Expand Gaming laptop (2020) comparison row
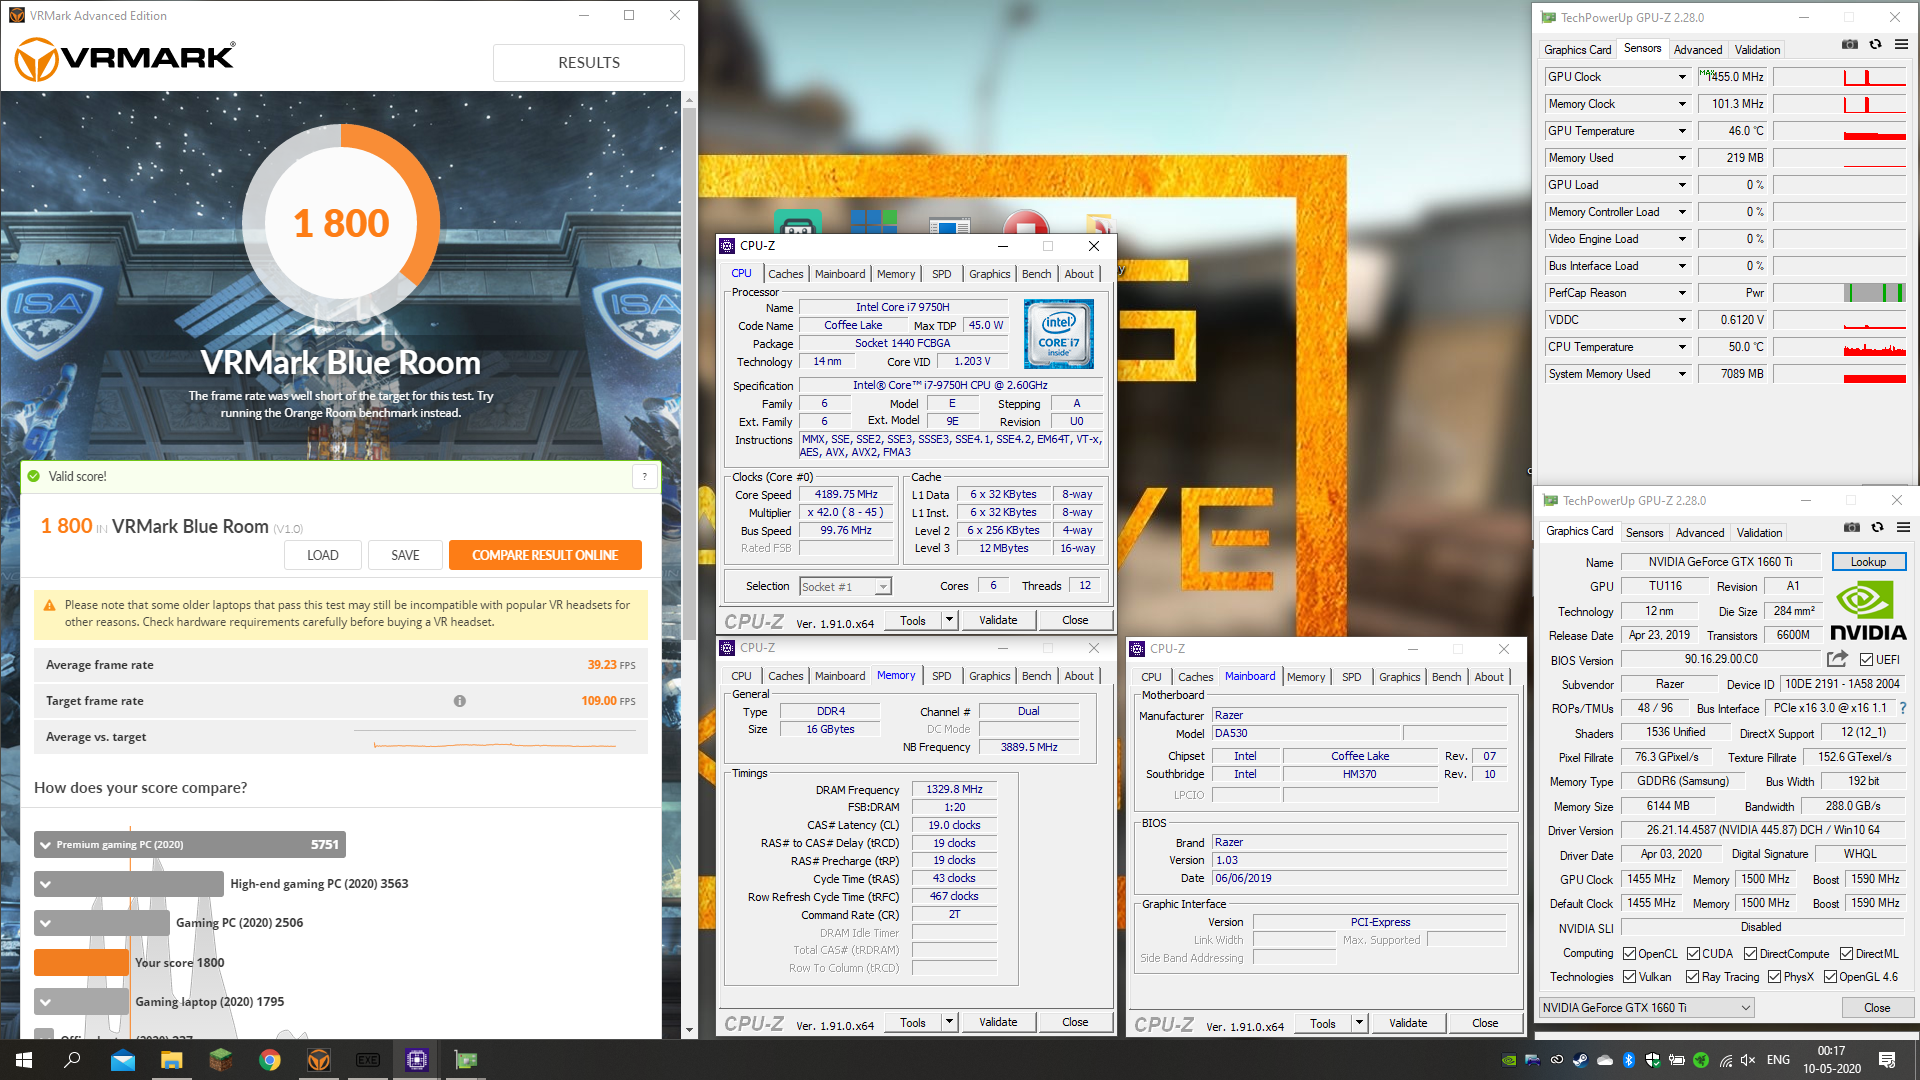The image size is (1920, 1080). [45, 1001]
